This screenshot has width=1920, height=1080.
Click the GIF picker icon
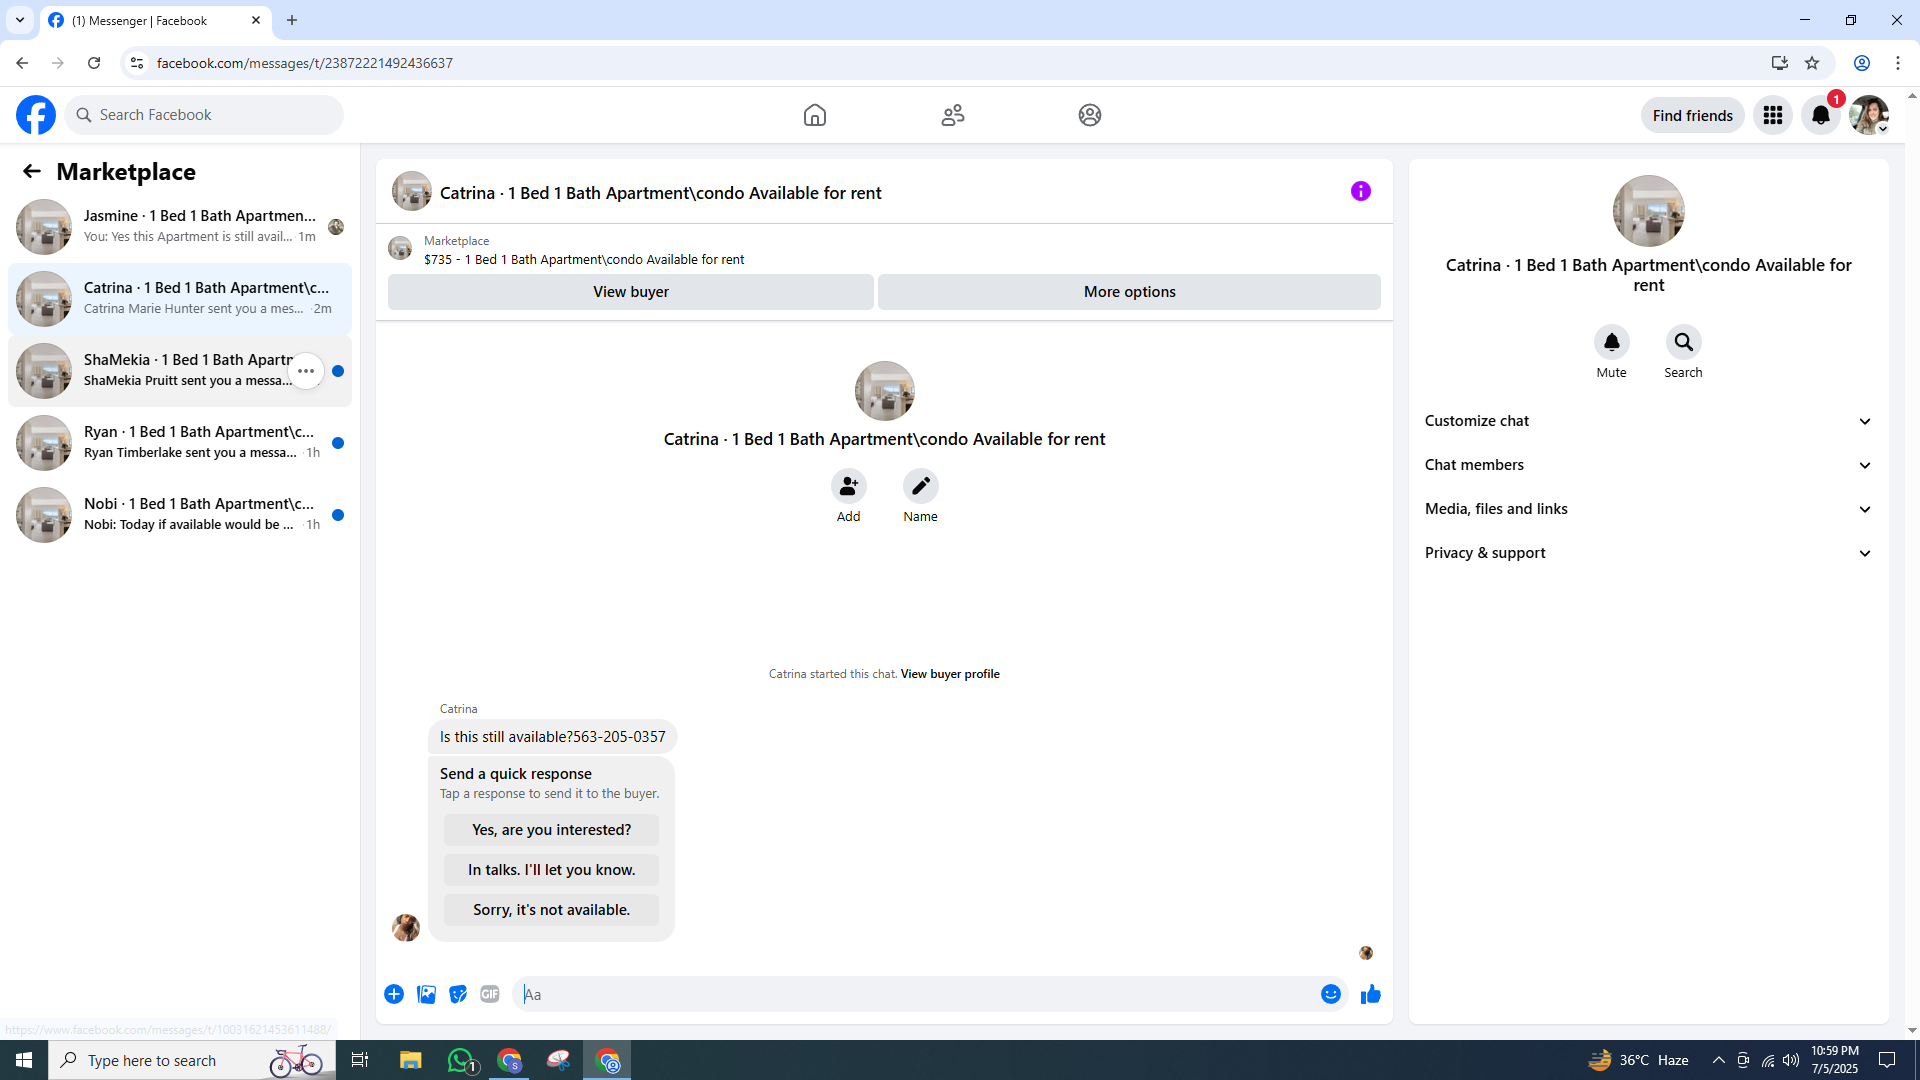pos(489,994)
